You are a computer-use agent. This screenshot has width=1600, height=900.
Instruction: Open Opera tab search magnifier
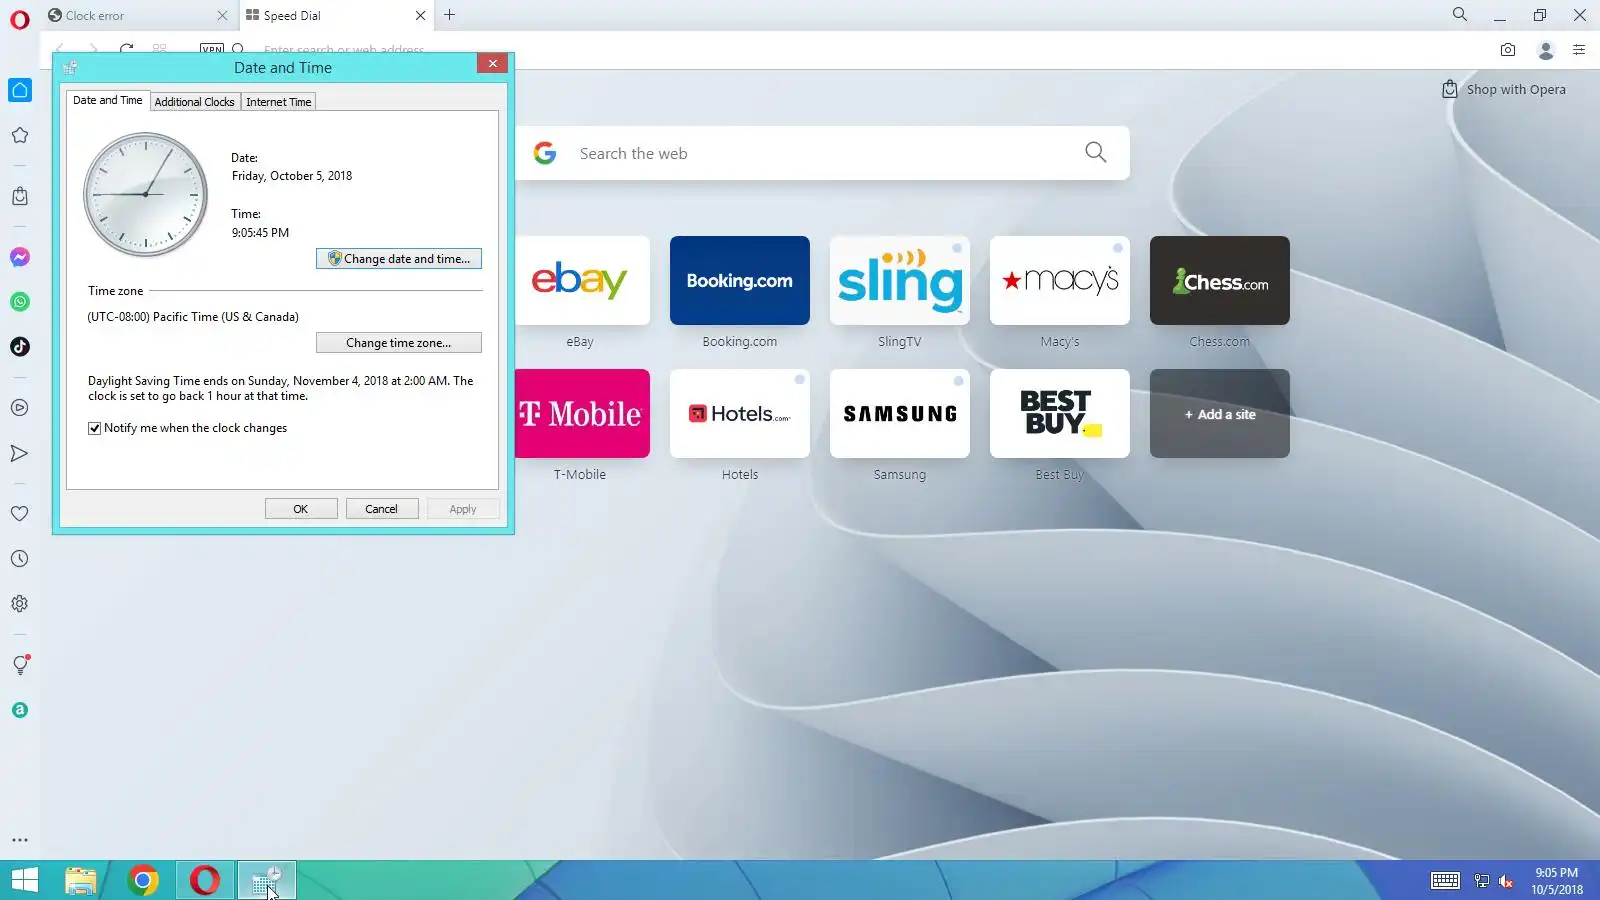click(x=1460, y=15)
